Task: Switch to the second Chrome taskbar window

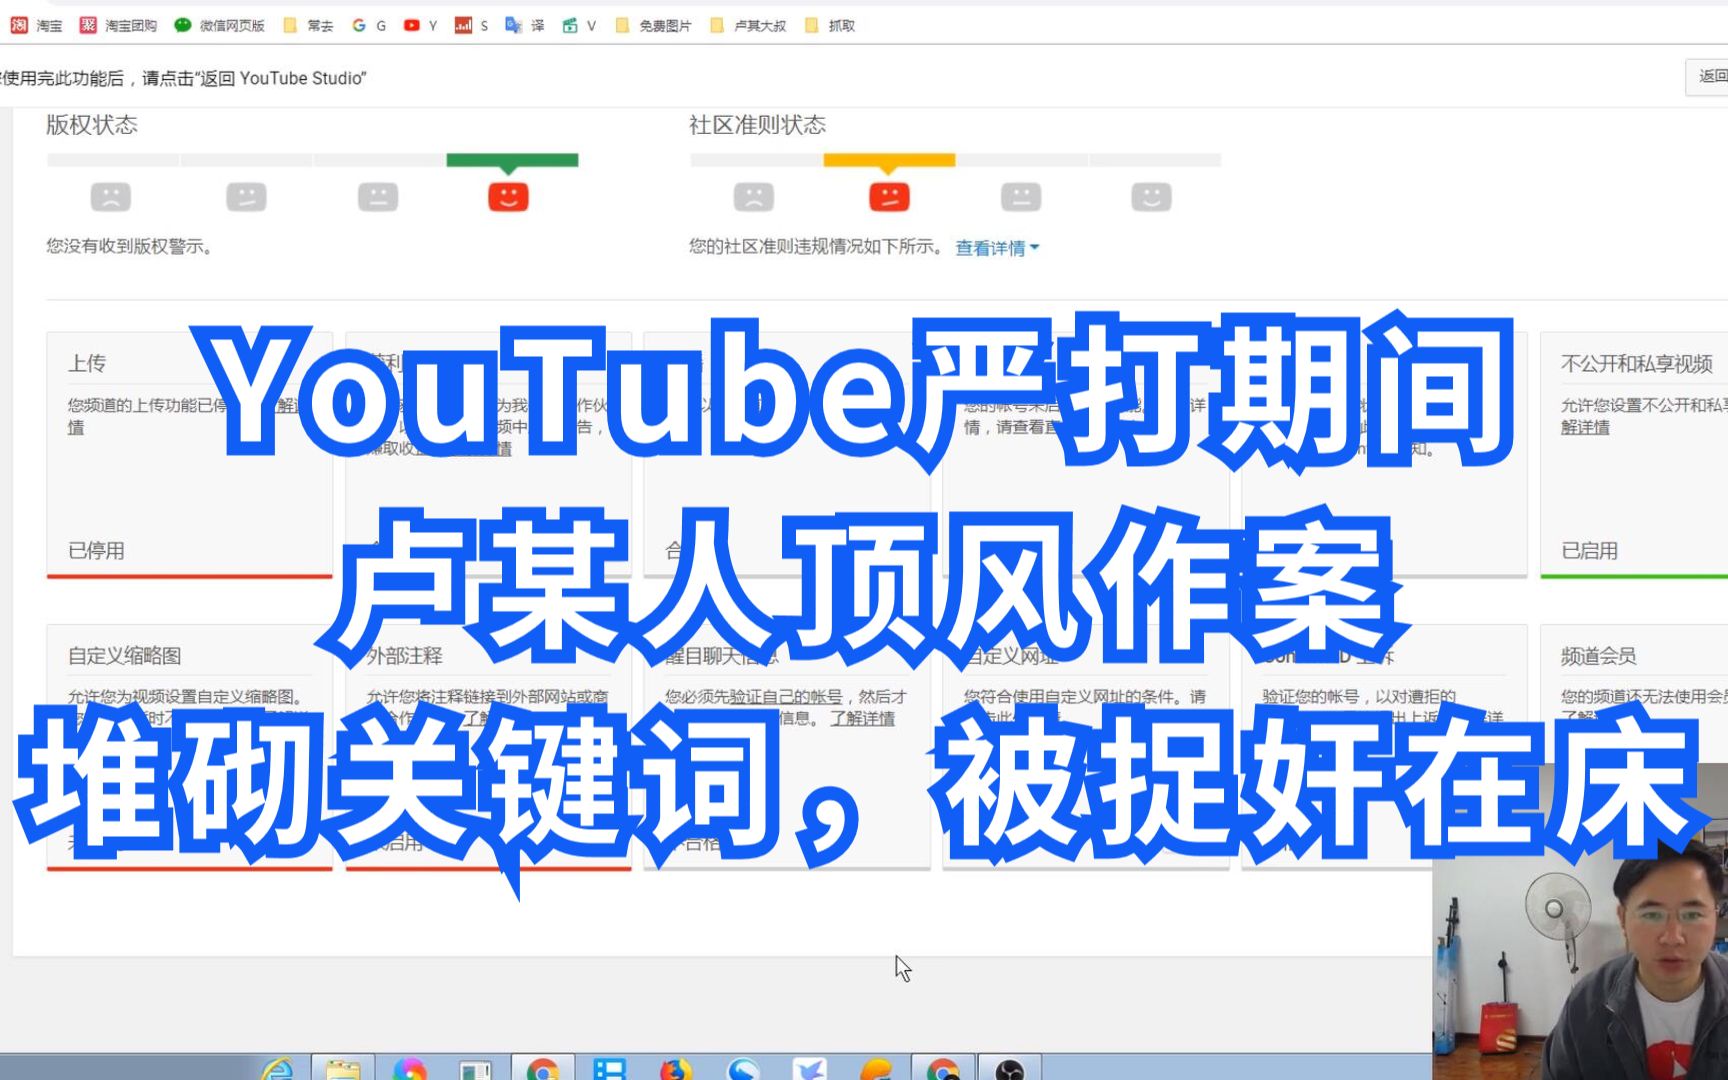Action: 943,1068
